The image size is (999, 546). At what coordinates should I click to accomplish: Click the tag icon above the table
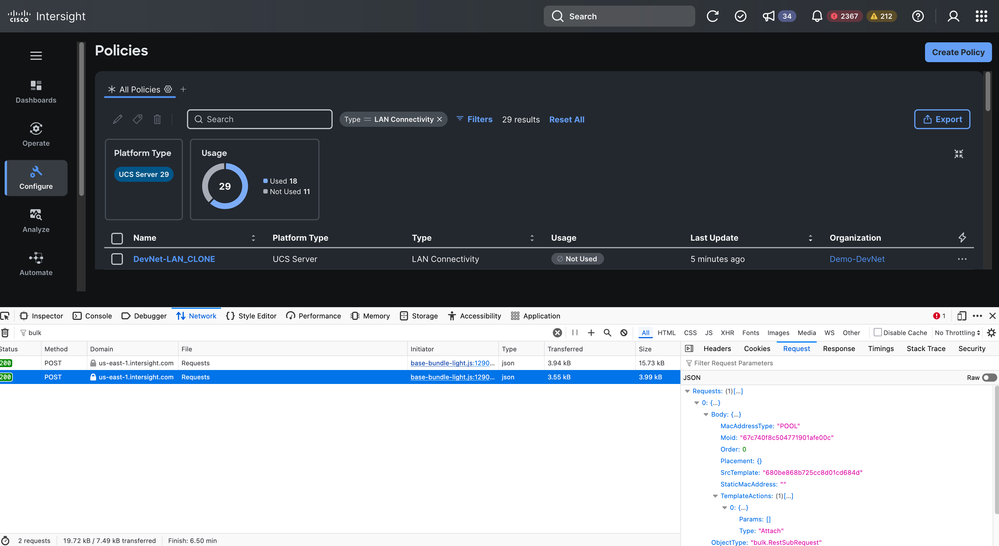pos(138,119)
